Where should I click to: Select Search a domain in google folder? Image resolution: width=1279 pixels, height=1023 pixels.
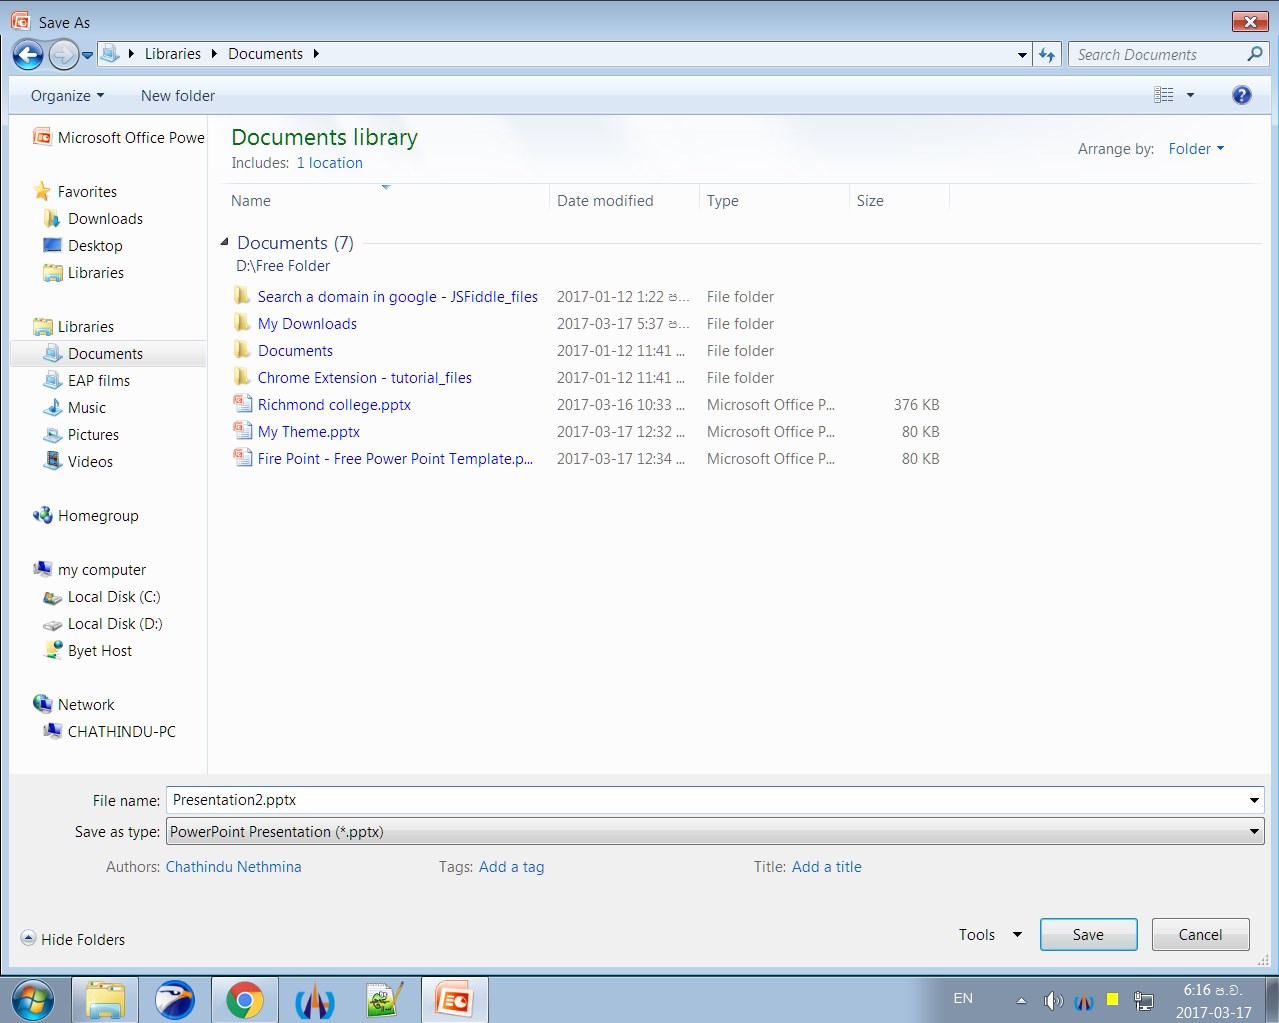397,297
